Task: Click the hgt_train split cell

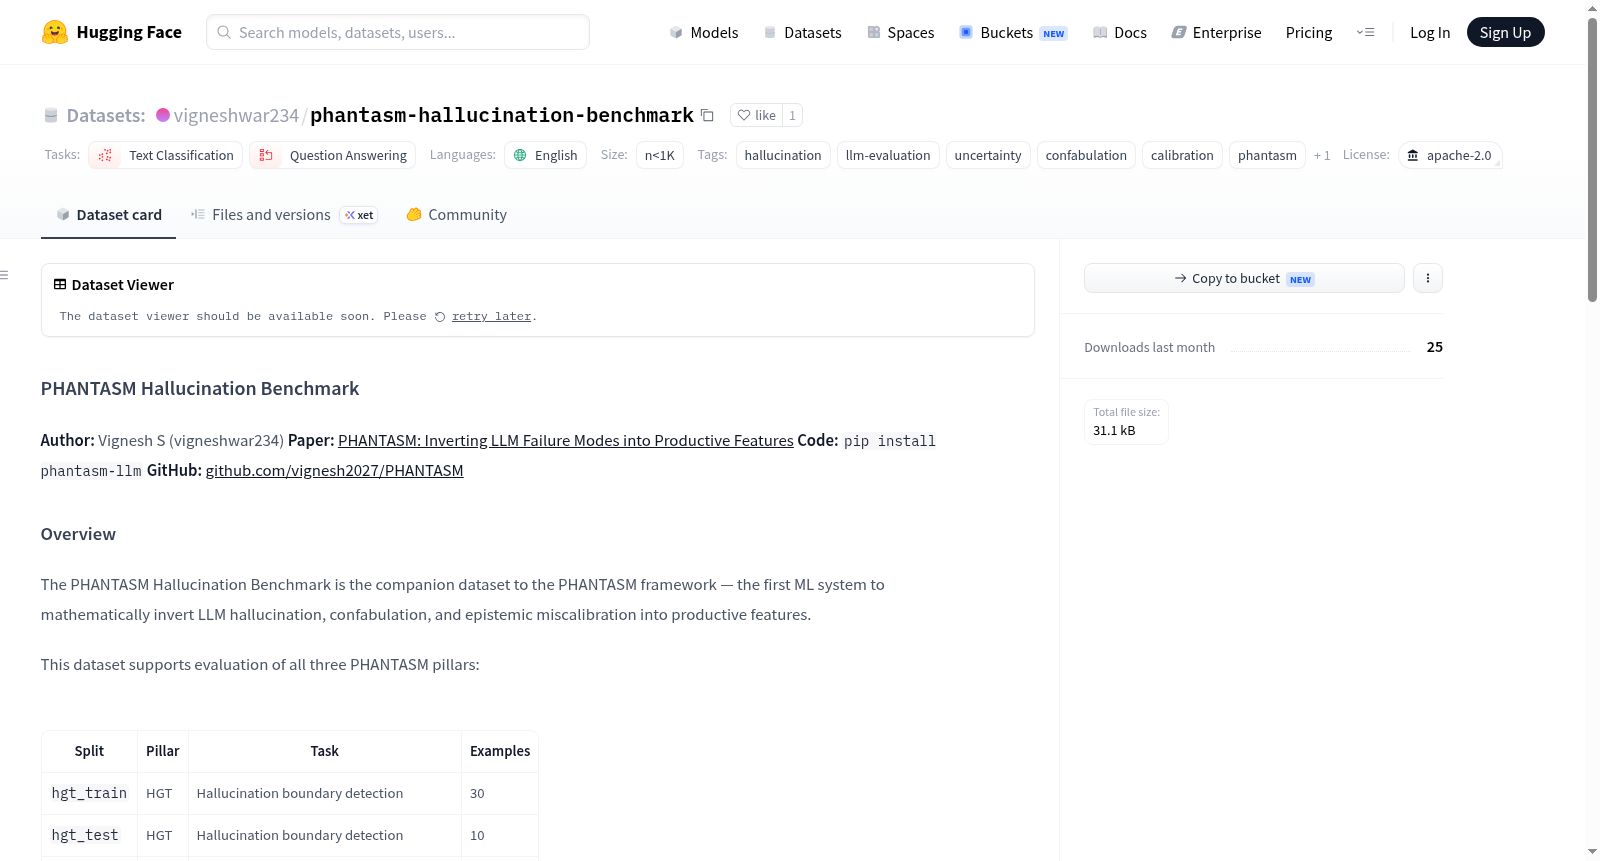Action: (89, 793)
